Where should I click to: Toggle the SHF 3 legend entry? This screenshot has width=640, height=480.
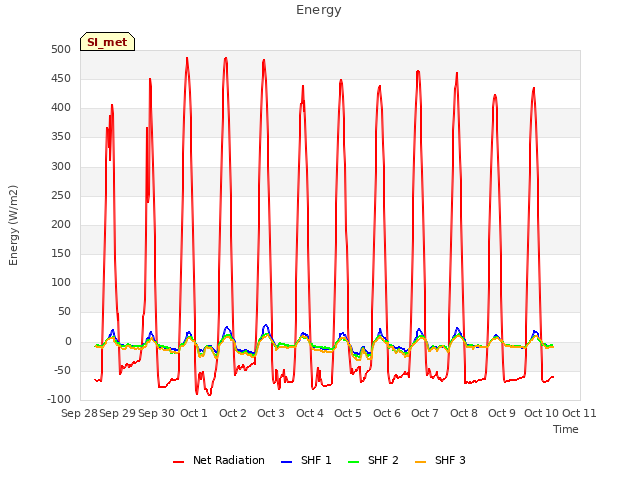click(x=440, y=460)
